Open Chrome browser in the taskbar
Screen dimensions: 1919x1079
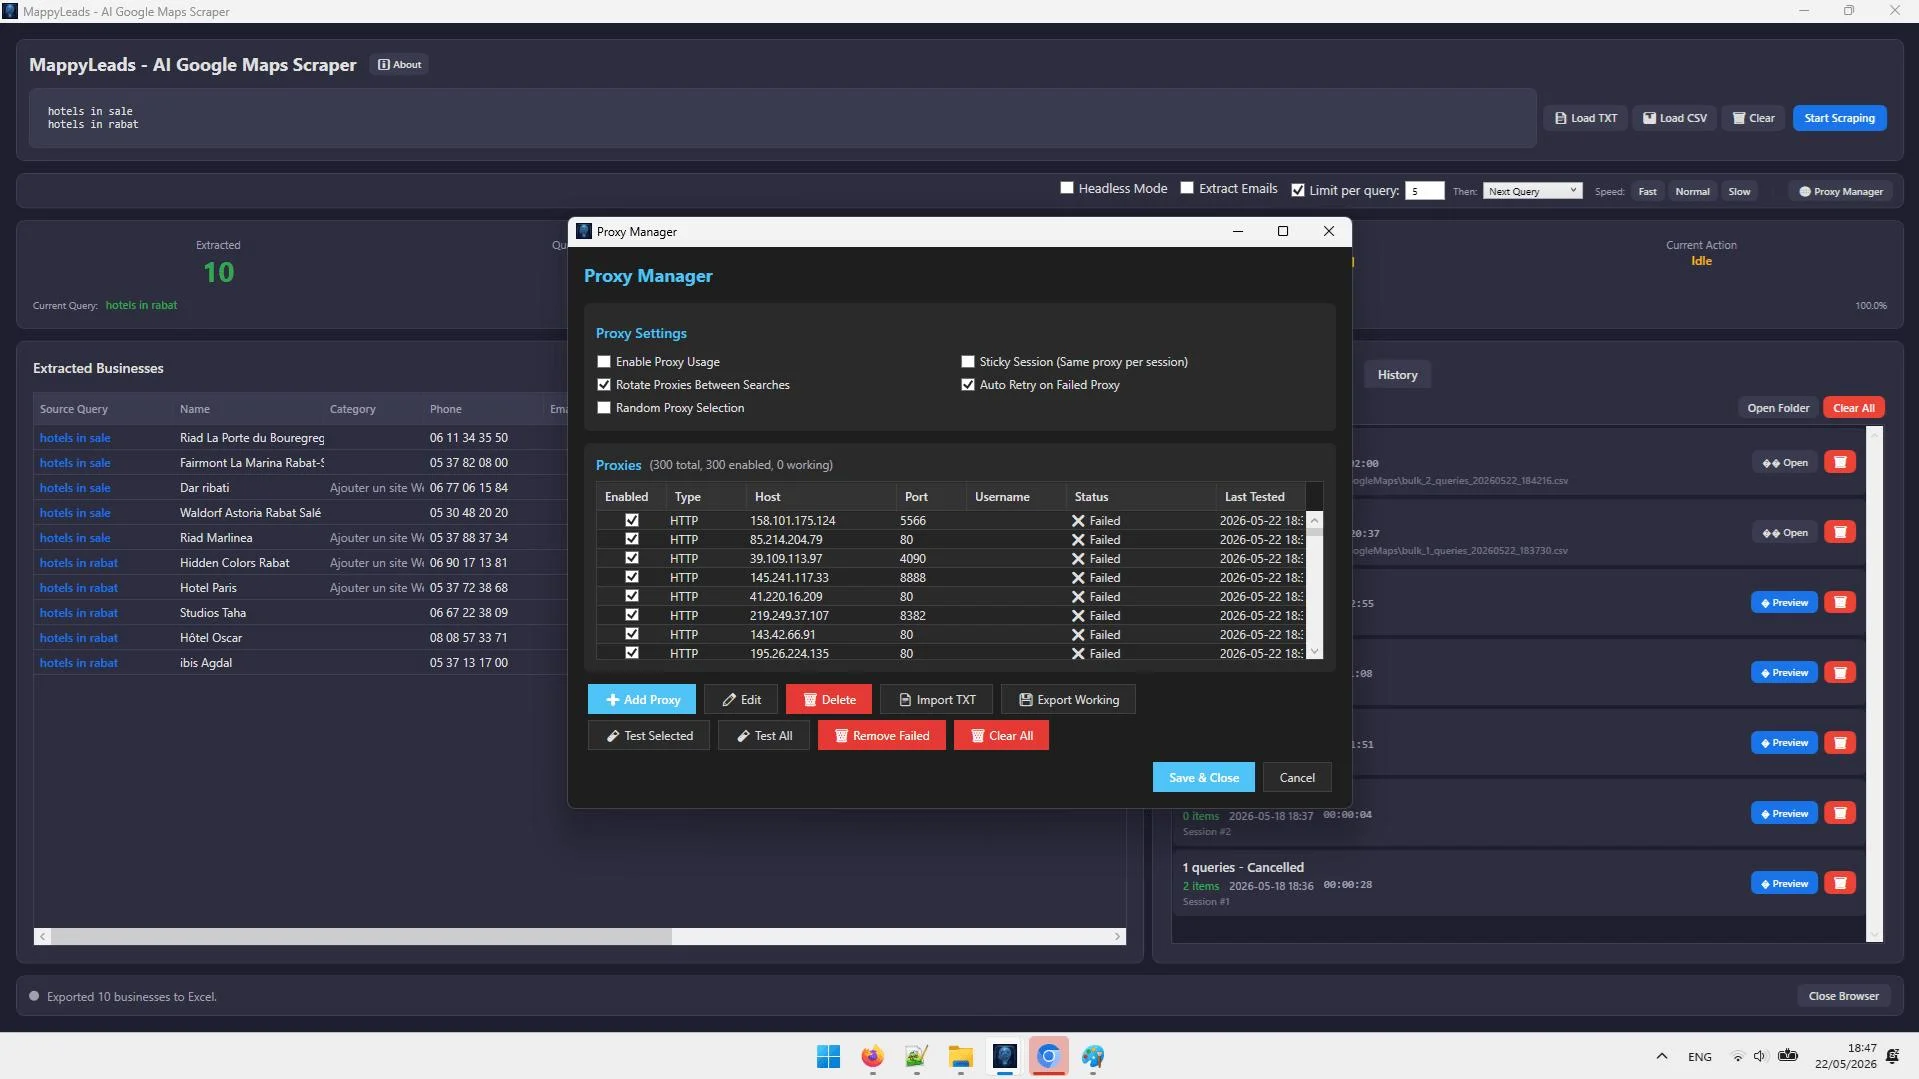pyautogui.click(x=1048, y=1056)
